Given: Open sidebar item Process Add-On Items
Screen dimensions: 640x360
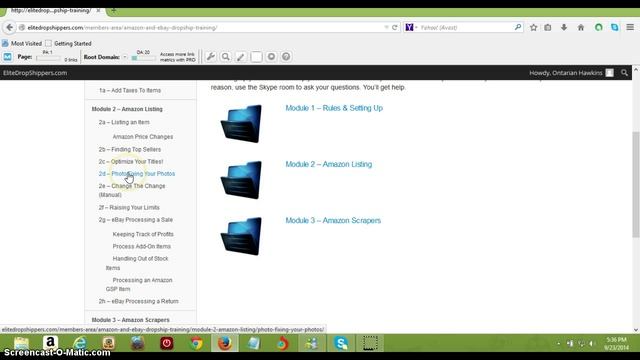Looking at the screenshot, I should (x=142, y=247).
